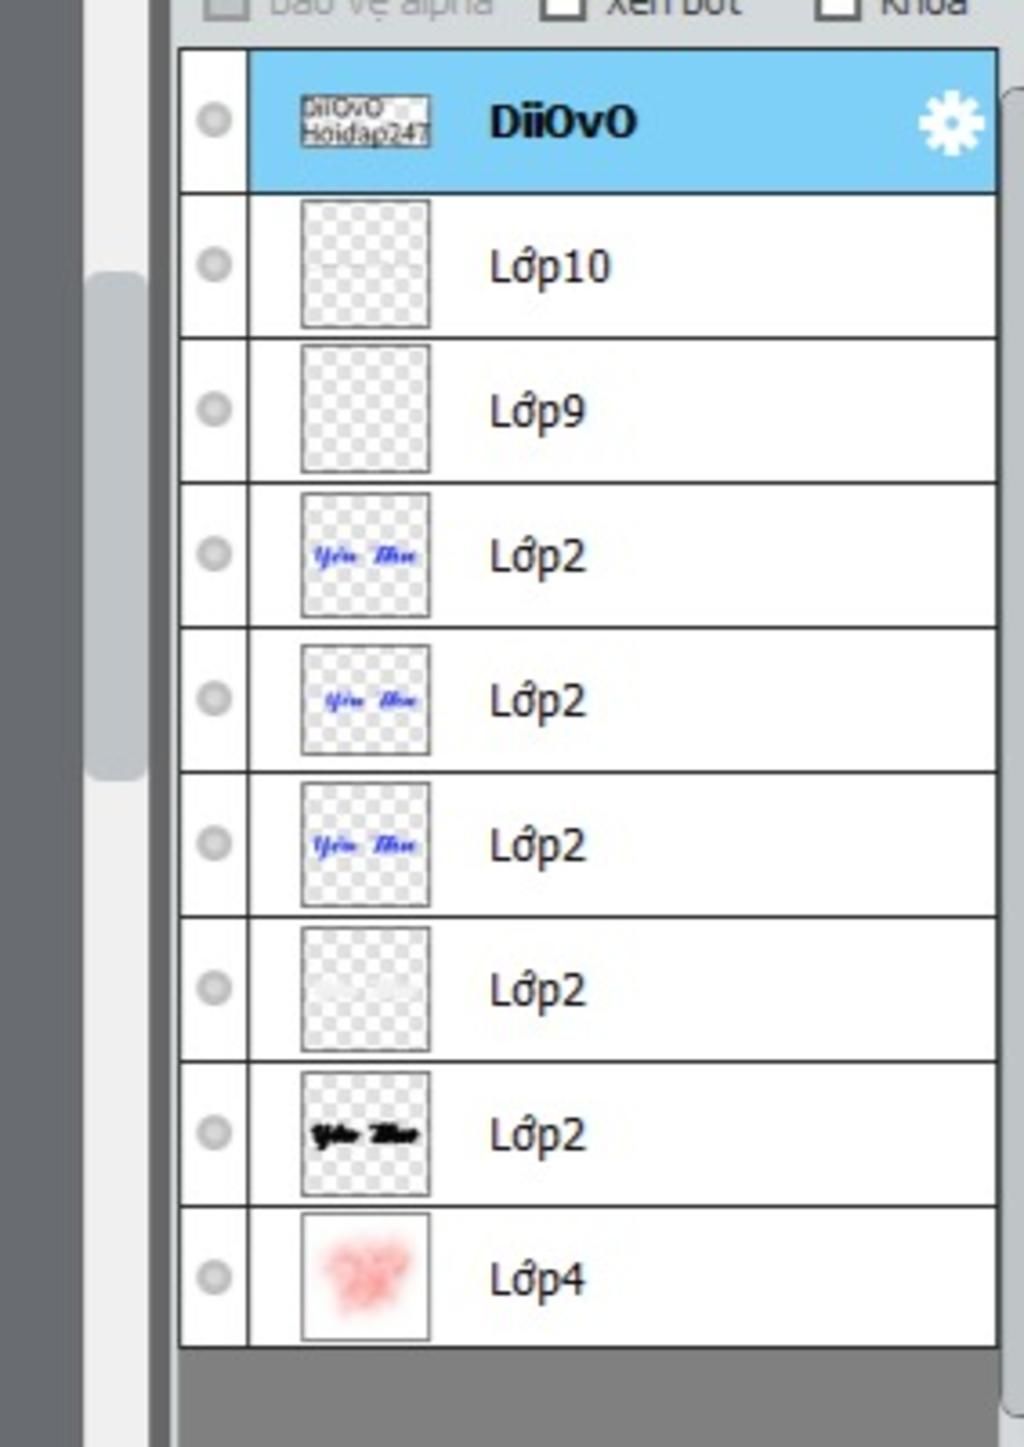Select the Lớp4 layer
1024x1447 pixels.
point(622,1278)
